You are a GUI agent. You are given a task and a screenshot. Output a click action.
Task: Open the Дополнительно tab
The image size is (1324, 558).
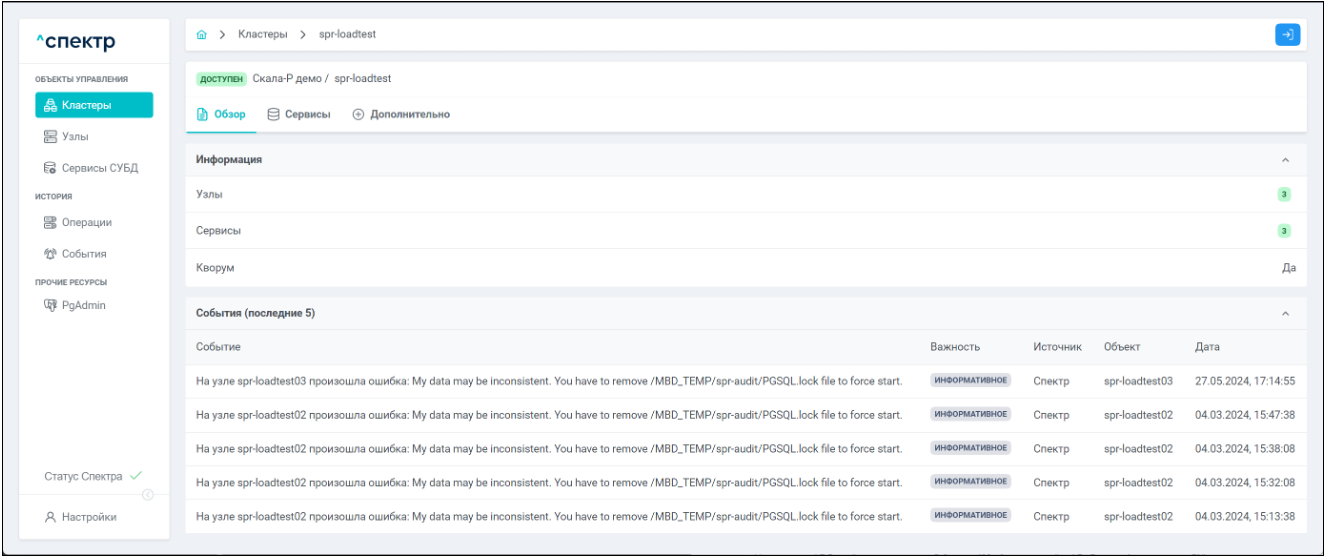coord(401,114)
